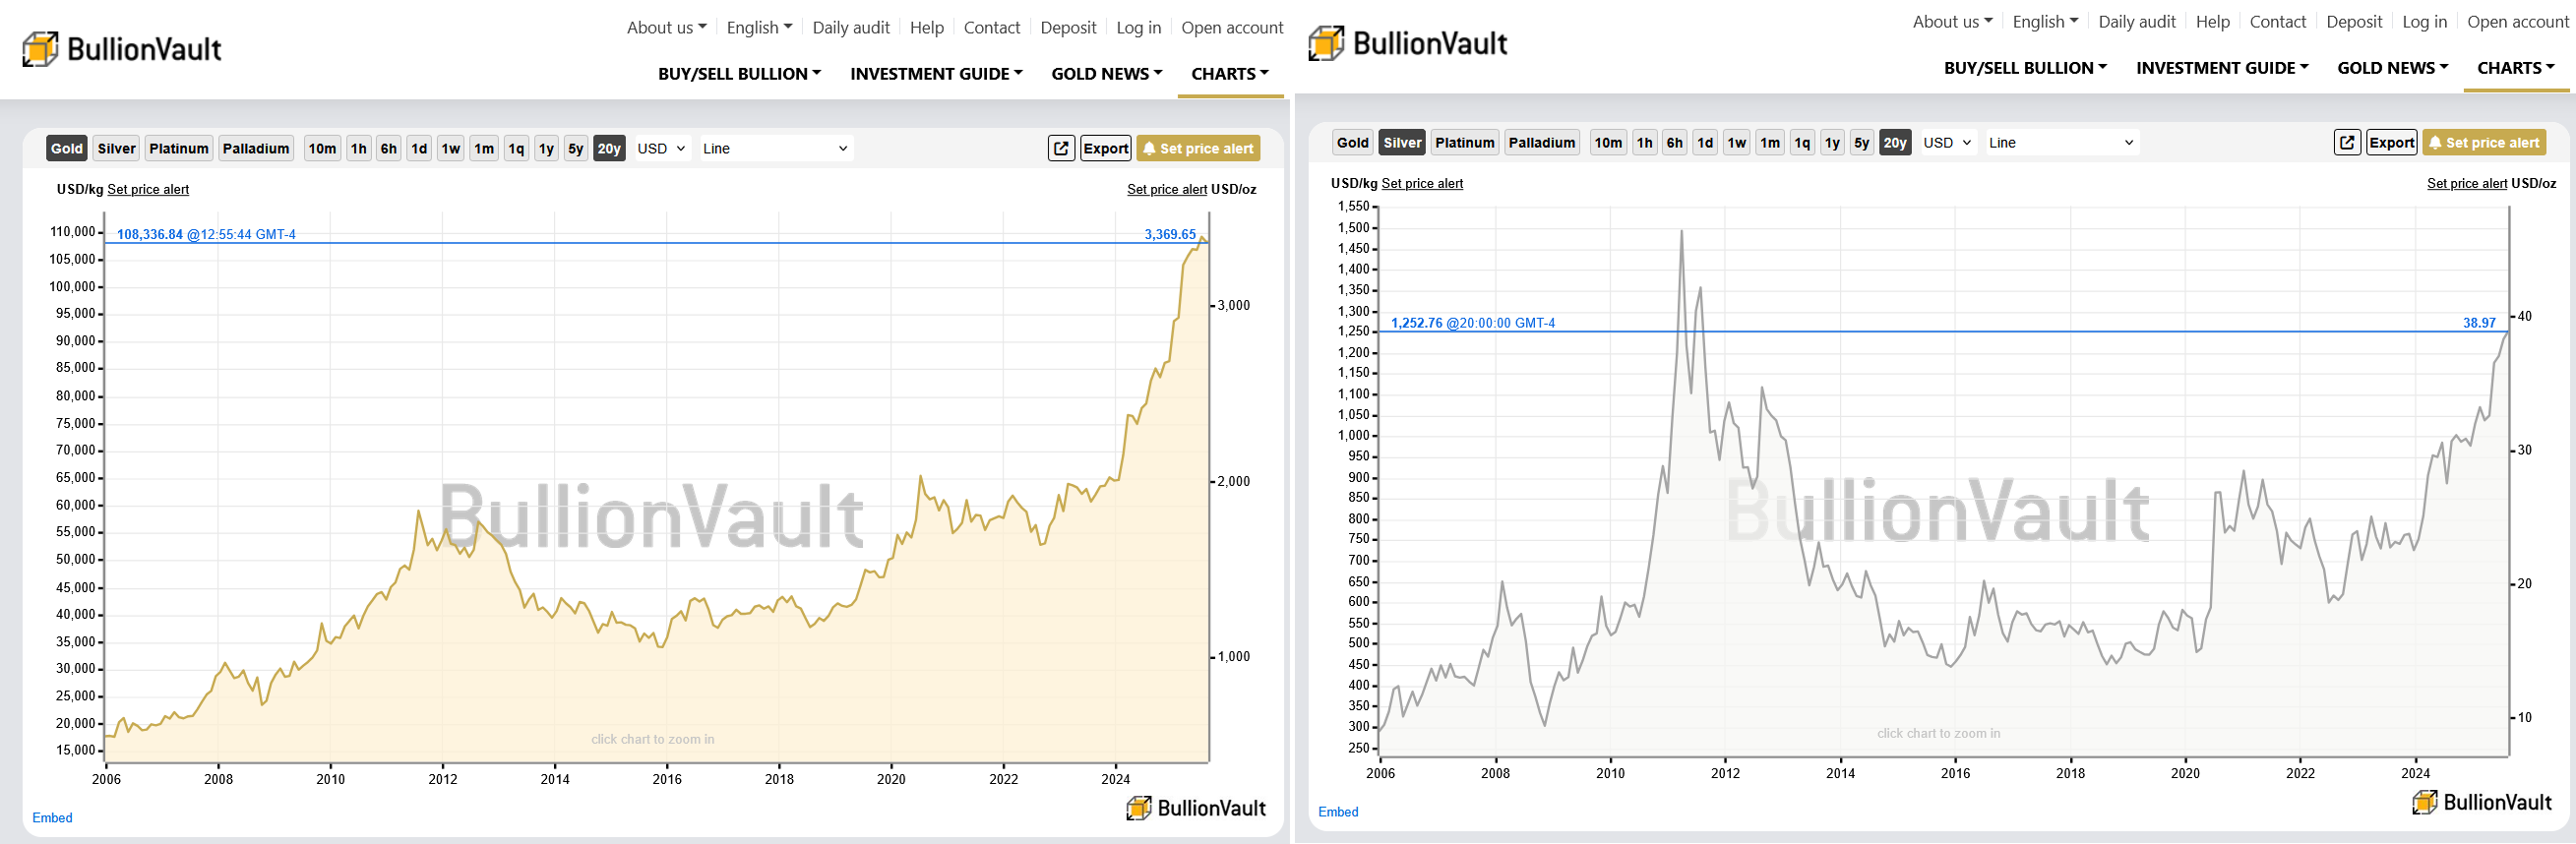
Task: Click silver chart area to zoom in
Action: (x=1943, y=480)
